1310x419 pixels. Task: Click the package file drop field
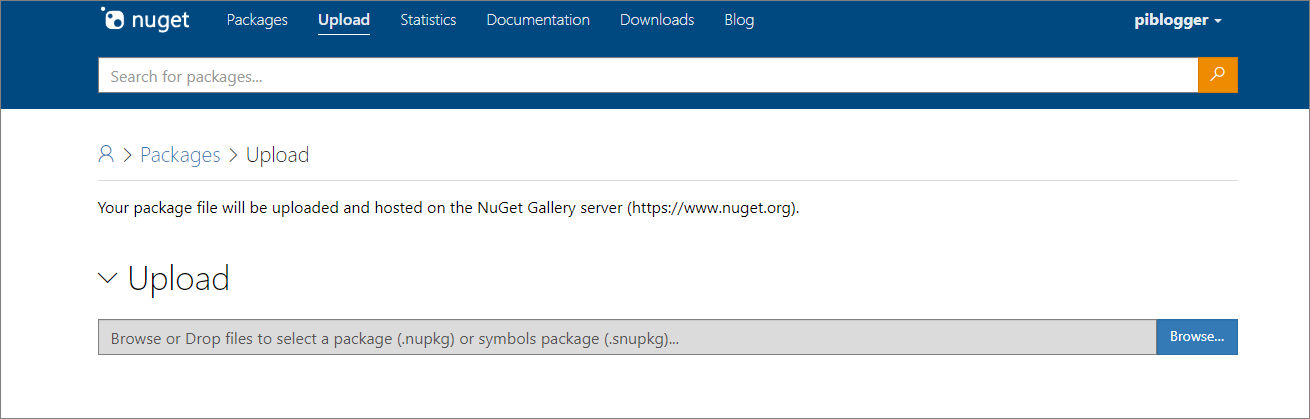click(626, 338)
